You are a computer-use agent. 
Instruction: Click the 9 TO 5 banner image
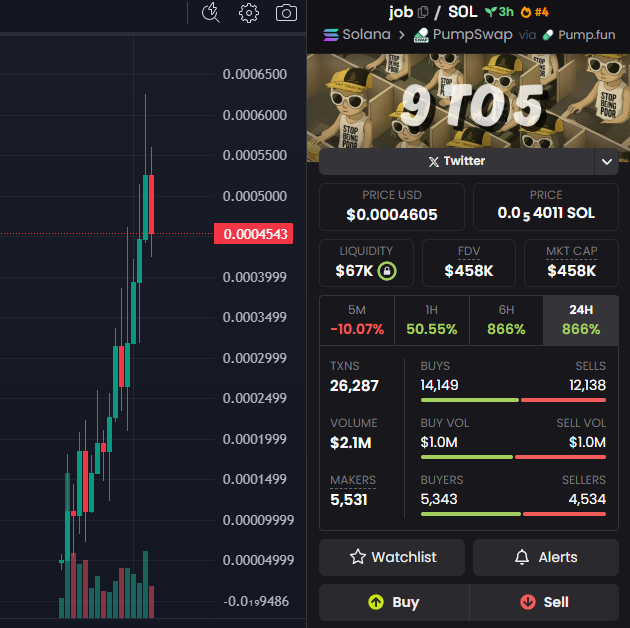pyautogui.click(x=468, y=101)
